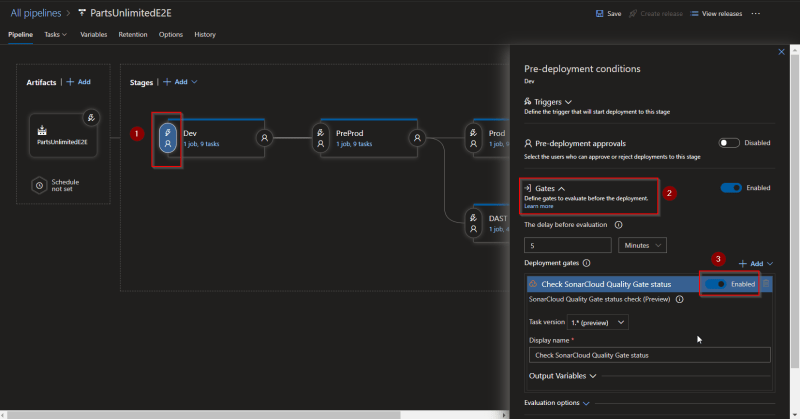The width and height of the screenshot is (800, 419).
Task: Click the SonarCloud gate cloud icon
Action: [x=533, y=284]
